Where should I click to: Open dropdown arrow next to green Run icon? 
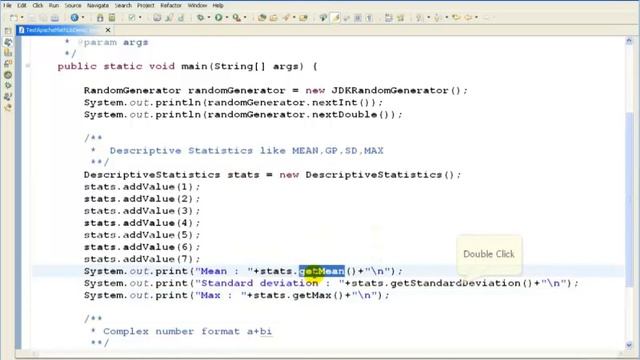point(227,18)
